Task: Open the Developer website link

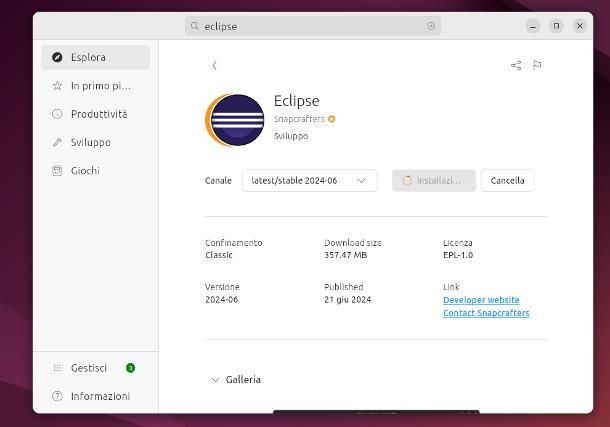Action: (x=481, y=300)
